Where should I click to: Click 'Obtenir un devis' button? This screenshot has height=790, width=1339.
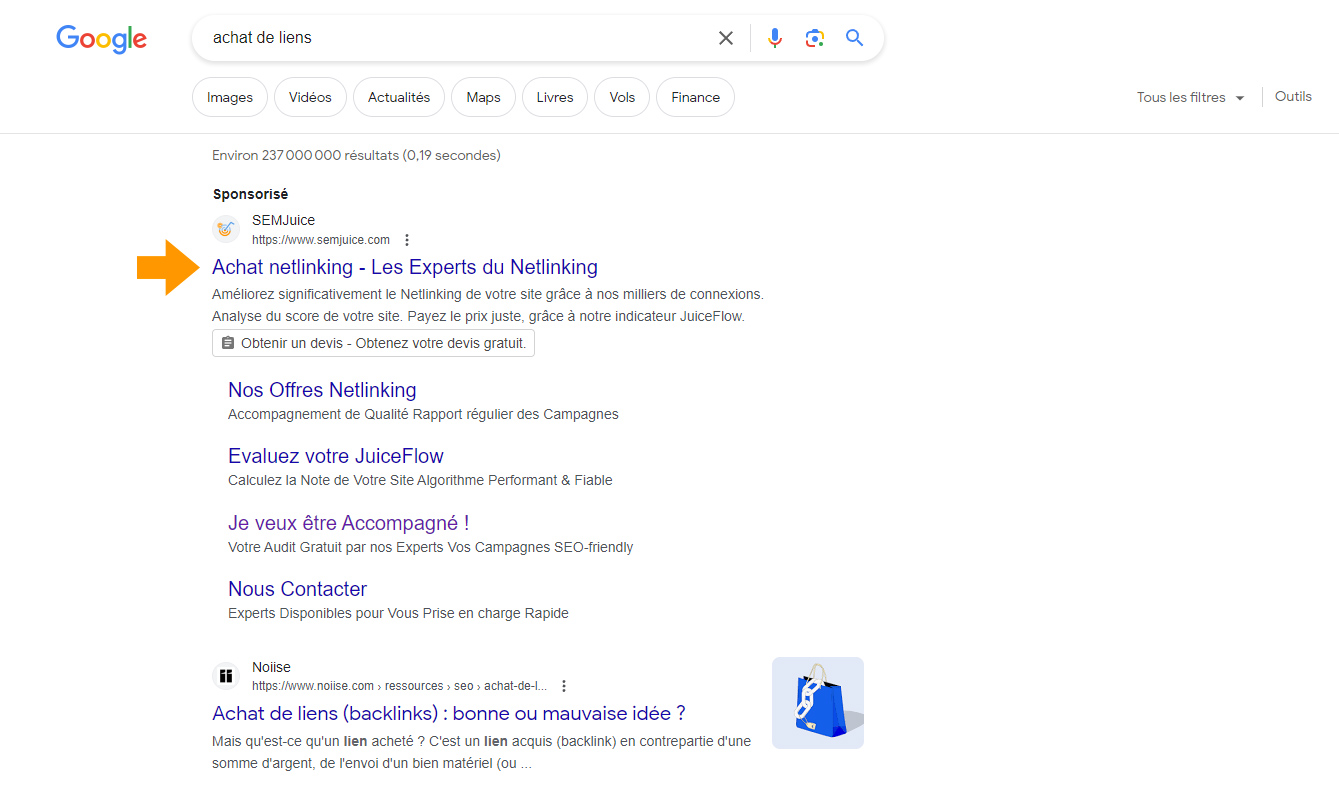(373, 343)
